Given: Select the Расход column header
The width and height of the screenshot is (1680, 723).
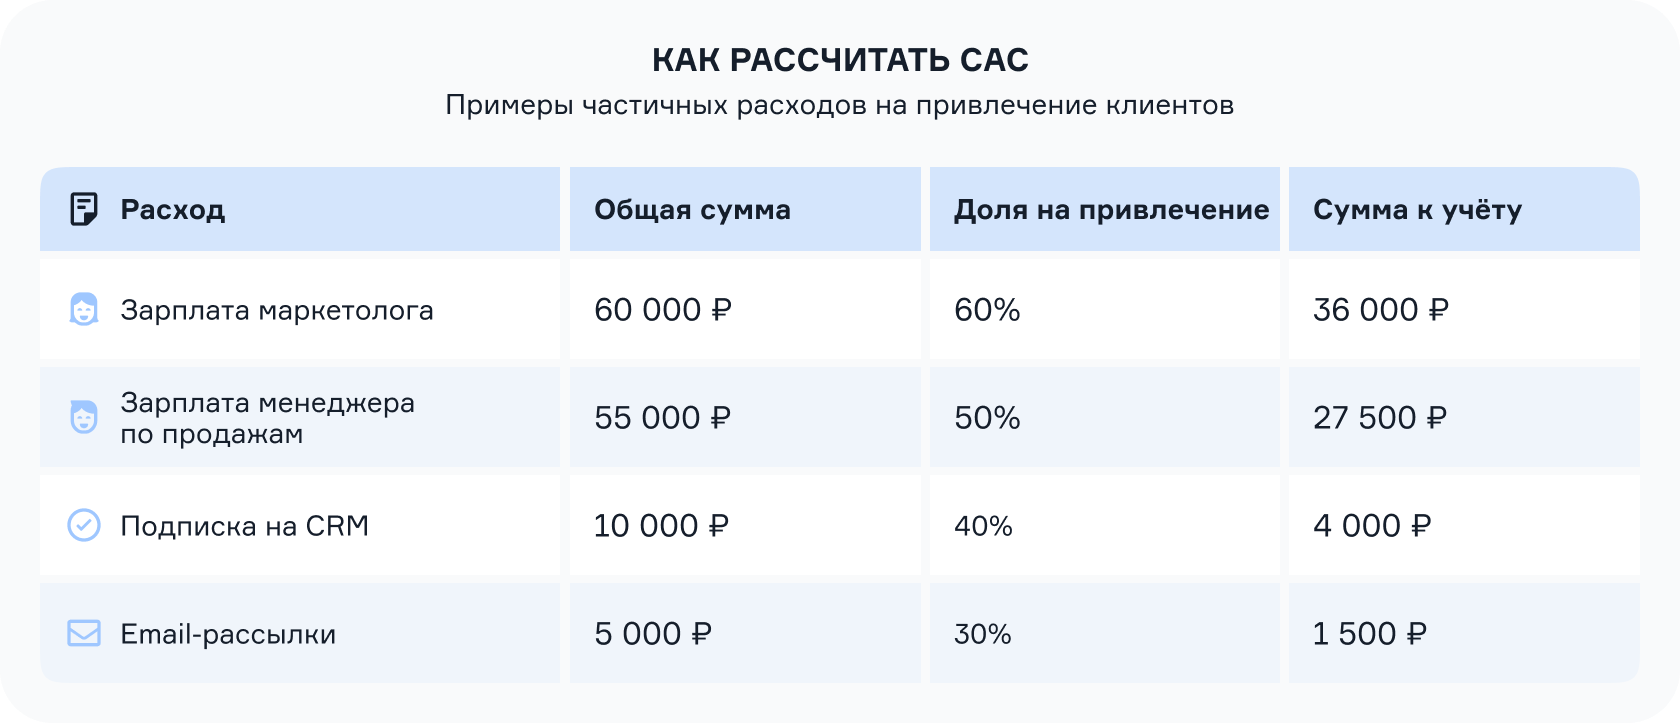Looking at the screenshot, I should [x=172, y=210].
